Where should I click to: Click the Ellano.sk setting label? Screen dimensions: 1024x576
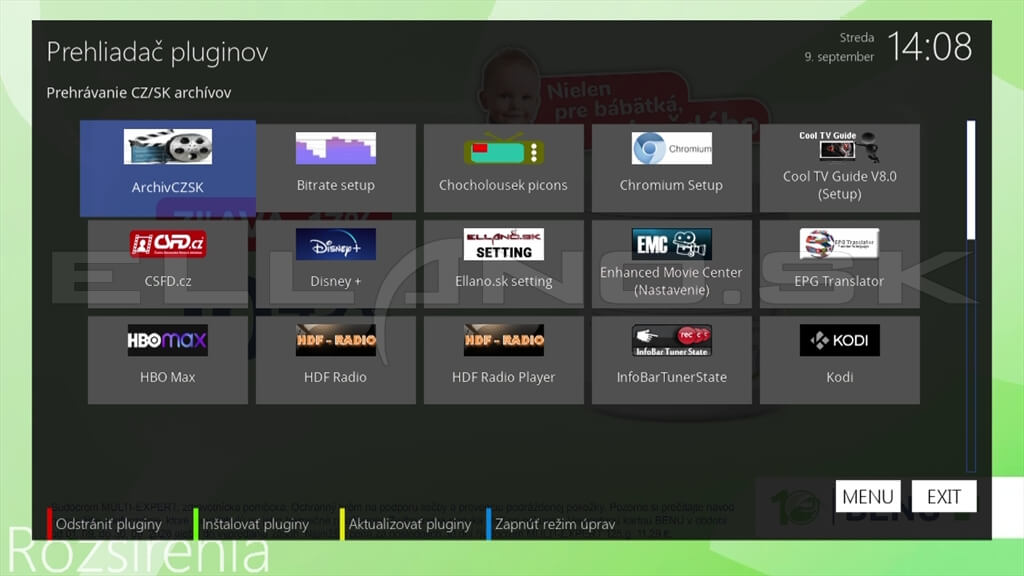click(x=504, y=281)
